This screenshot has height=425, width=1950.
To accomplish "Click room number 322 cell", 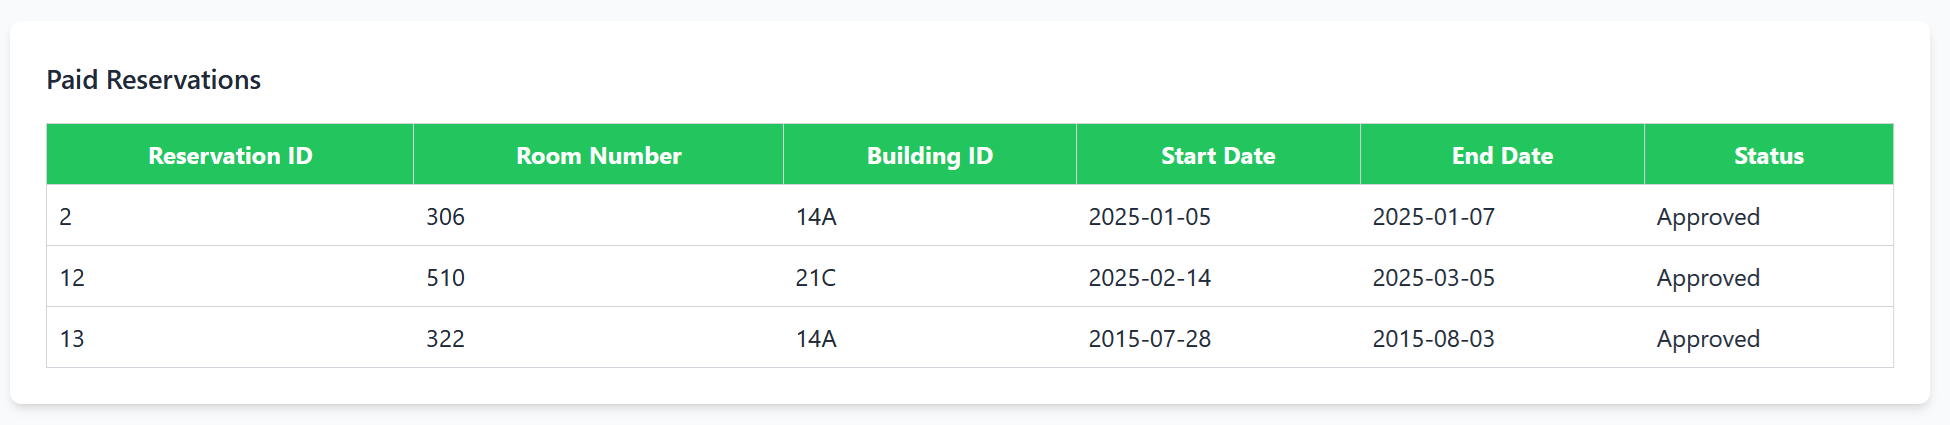I will [445, 339].
